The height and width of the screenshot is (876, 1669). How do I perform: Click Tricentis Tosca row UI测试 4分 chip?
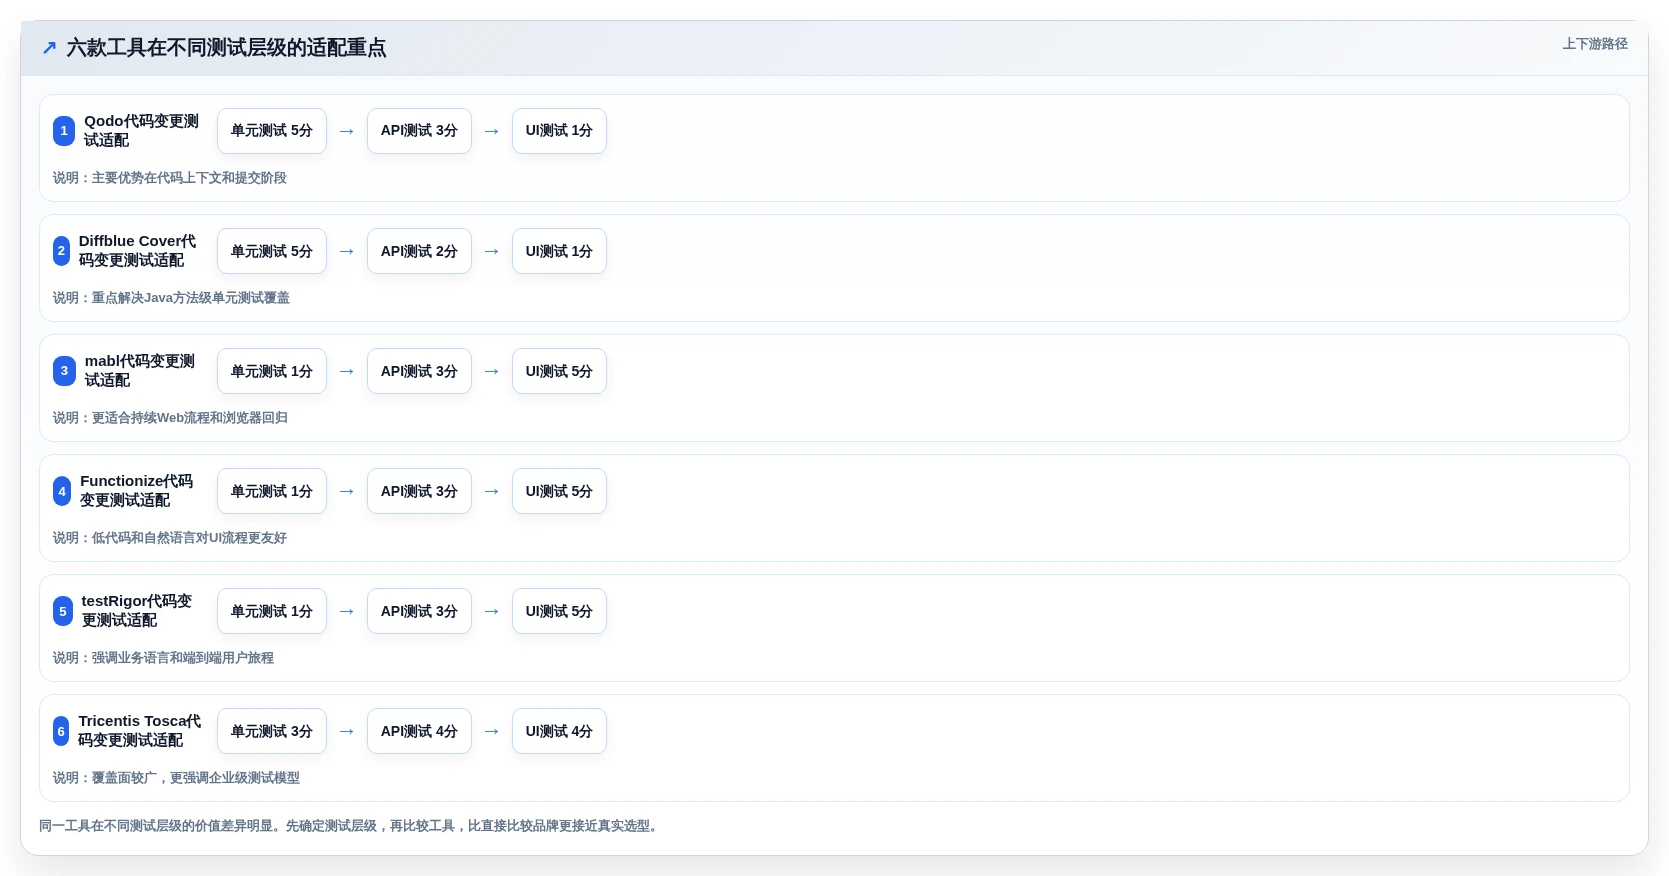tap(559, 731)
